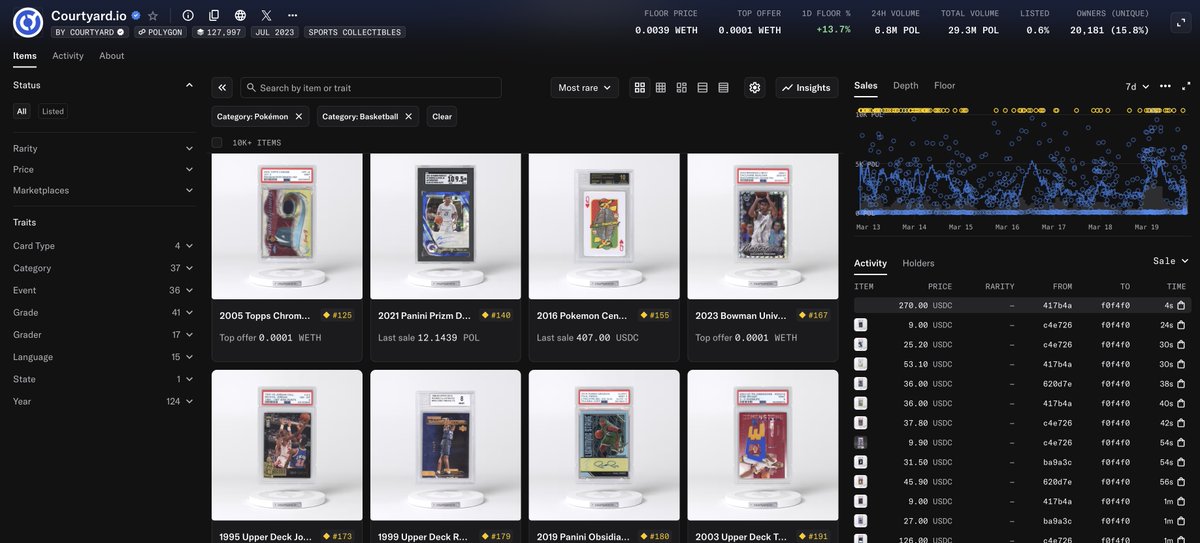Open the Holders tab
This screenshot has height=543, width=1200.
click(x=918, y=263)
